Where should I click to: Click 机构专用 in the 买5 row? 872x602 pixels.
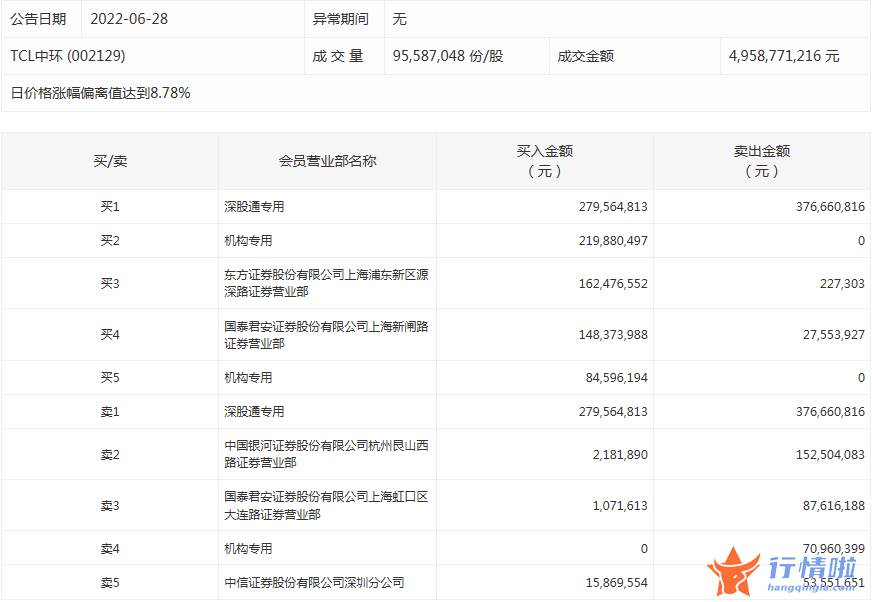point(248,377)
